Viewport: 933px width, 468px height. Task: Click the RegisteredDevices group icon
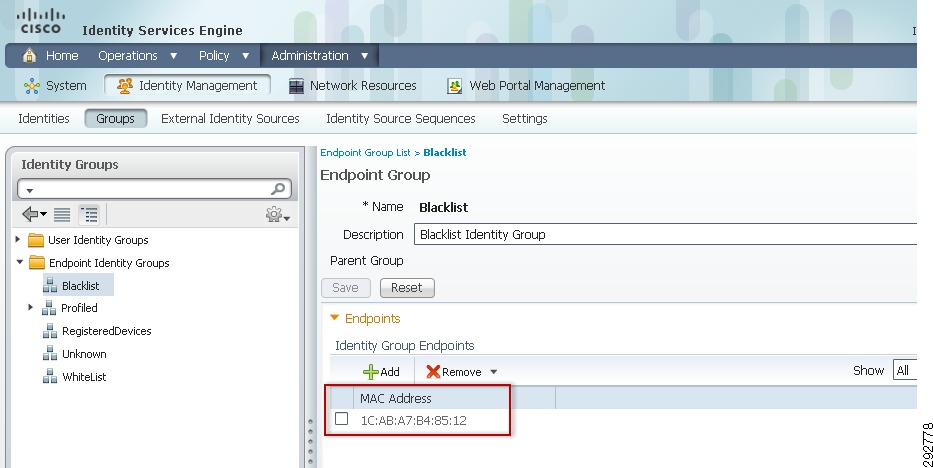tap(51, 331)
